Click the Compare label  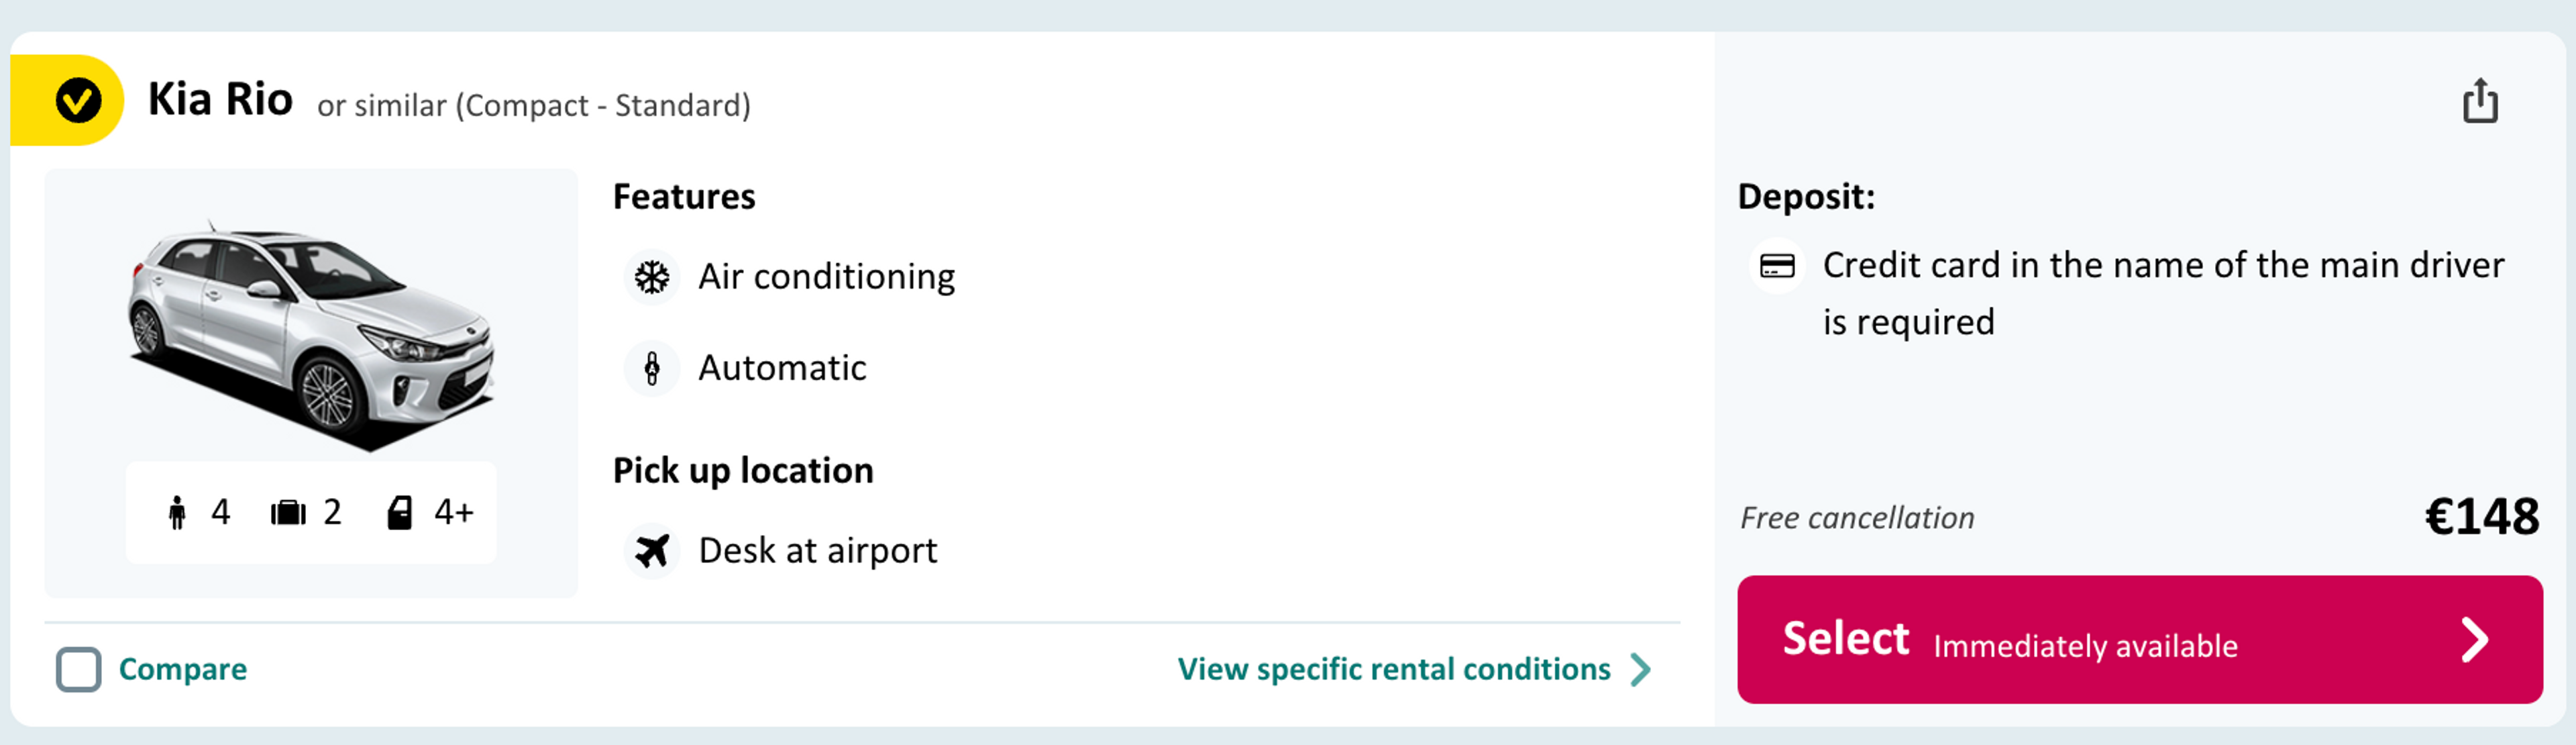[x=183, y=669]
